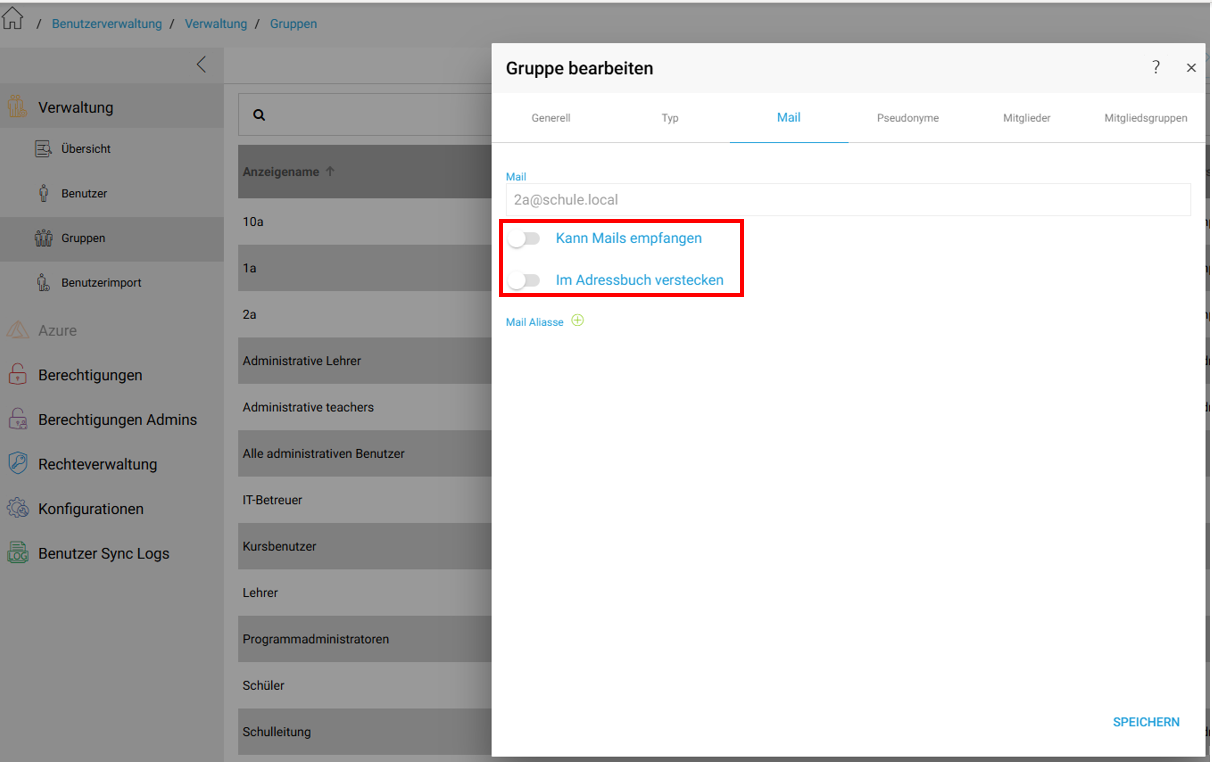Close the Gruppe bearbeiten dialog
The image size is (1212, 762).
[1191, 68]
